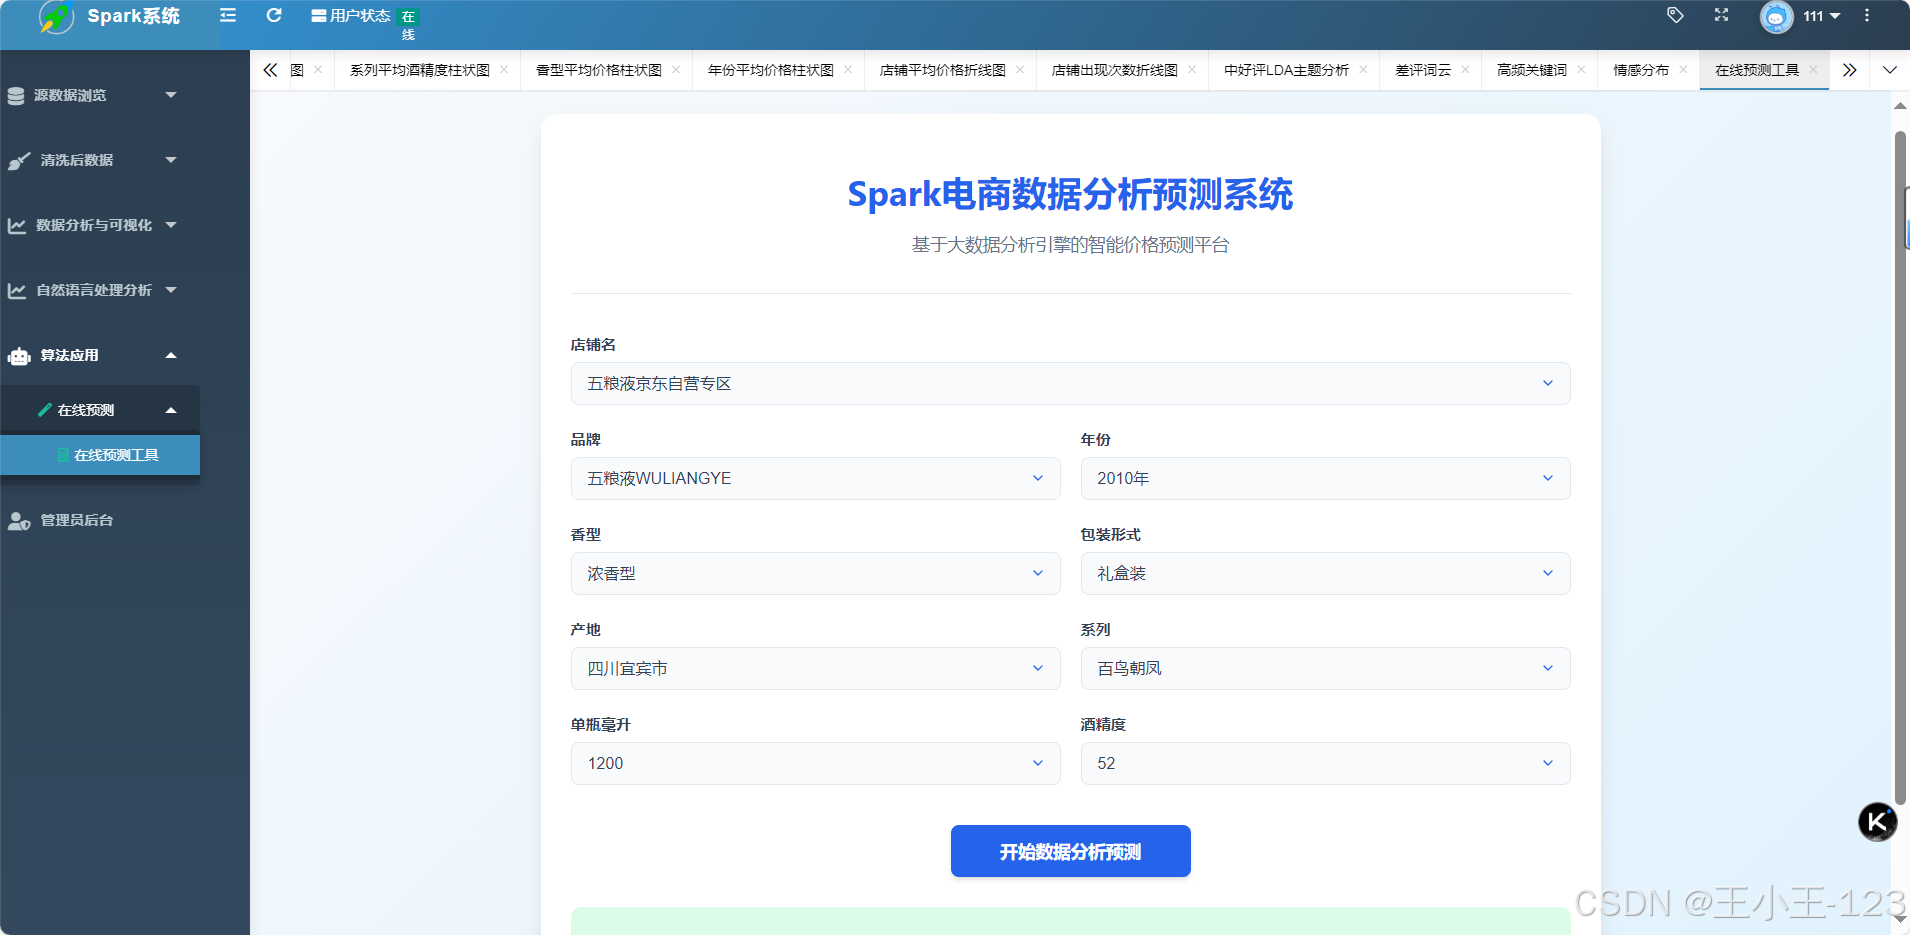This screenshot has width=1910, height=935.
Task: Close the 年份平均价格柱状图 tab
Action: click(x=848, y=70)
